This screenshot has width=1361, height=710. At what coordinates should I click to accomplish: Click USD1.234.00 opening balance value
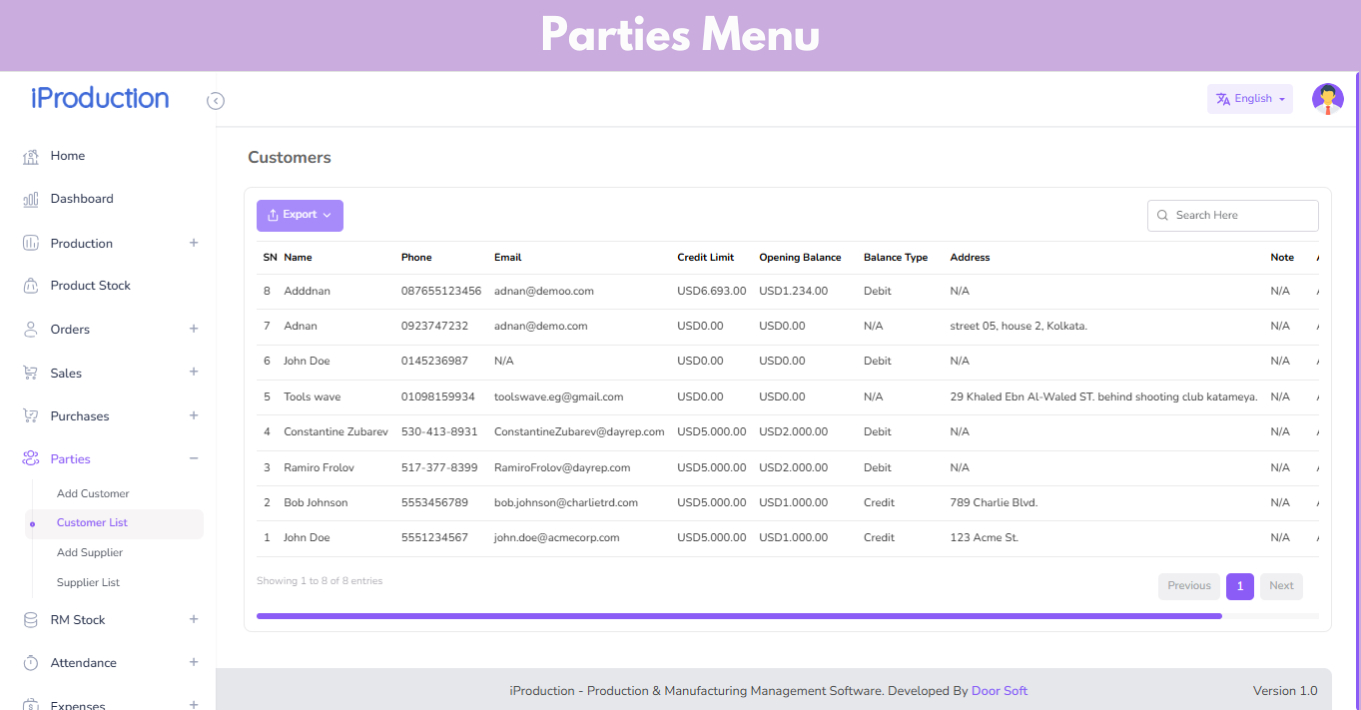tap(793, 291)
